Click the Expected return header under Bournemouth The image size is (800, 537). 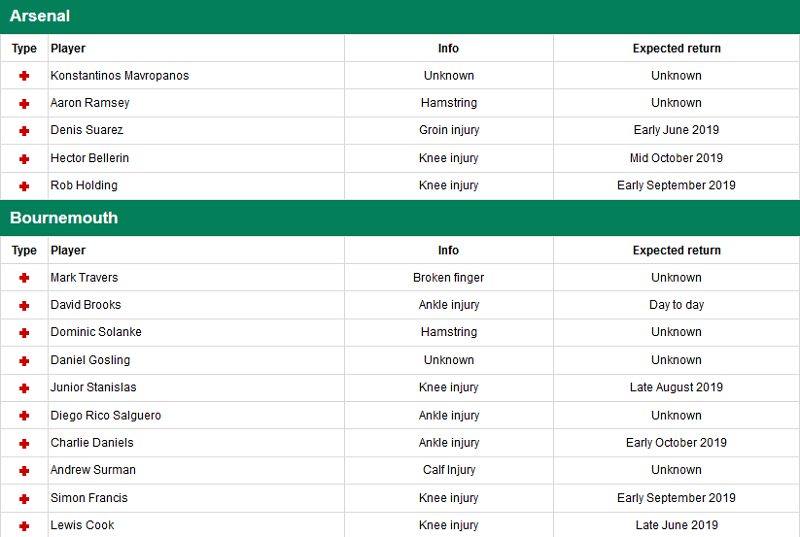coord(676,250)
